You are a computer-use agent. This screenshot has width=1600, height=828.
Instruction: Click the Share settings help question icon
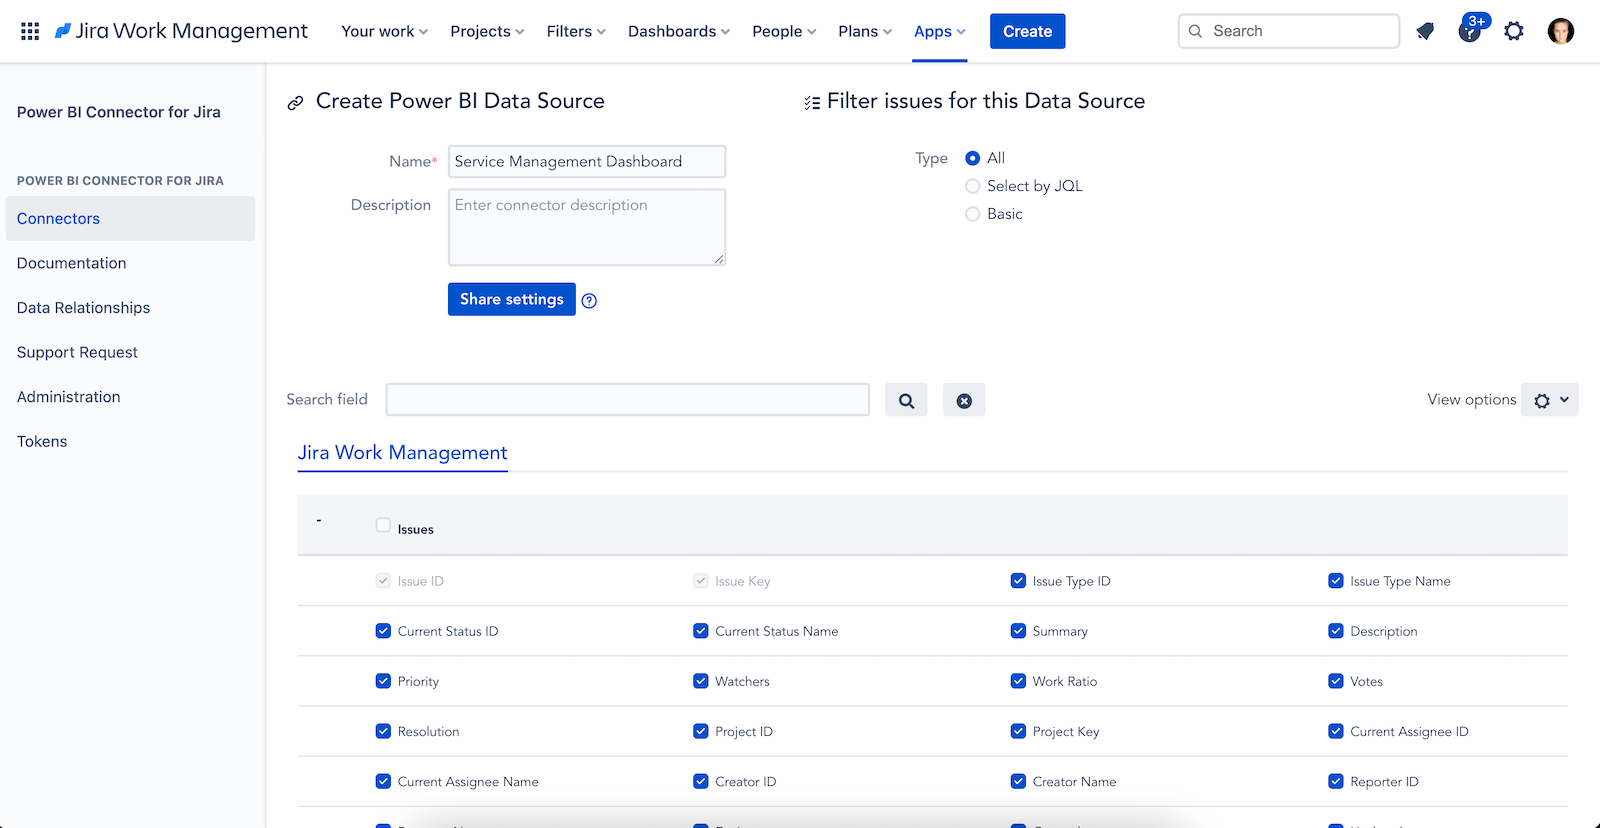(589, 301)
